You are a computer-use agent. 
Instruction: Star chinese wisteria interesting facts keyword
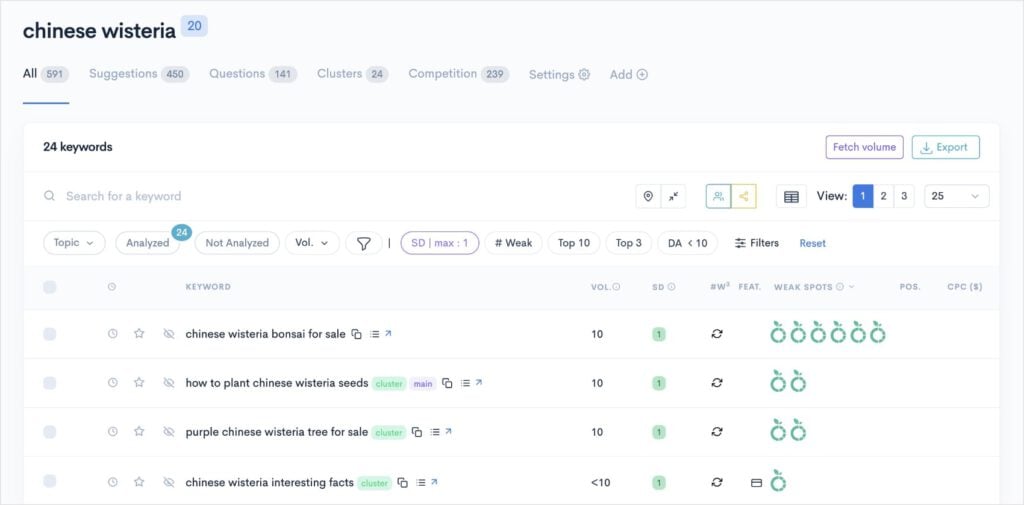coord(139,482)
